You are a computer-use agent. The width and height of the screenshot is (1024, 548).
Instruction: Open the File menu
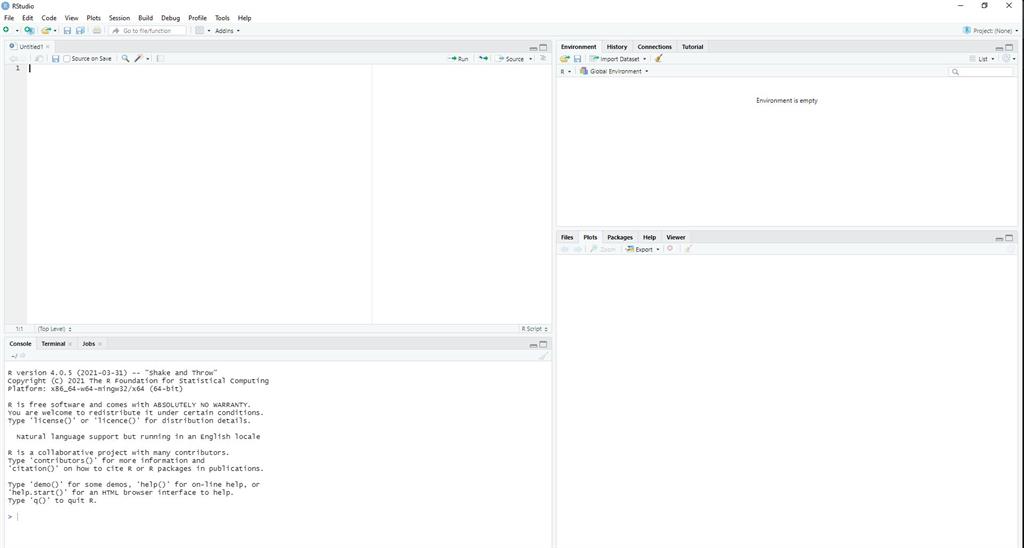9,18
